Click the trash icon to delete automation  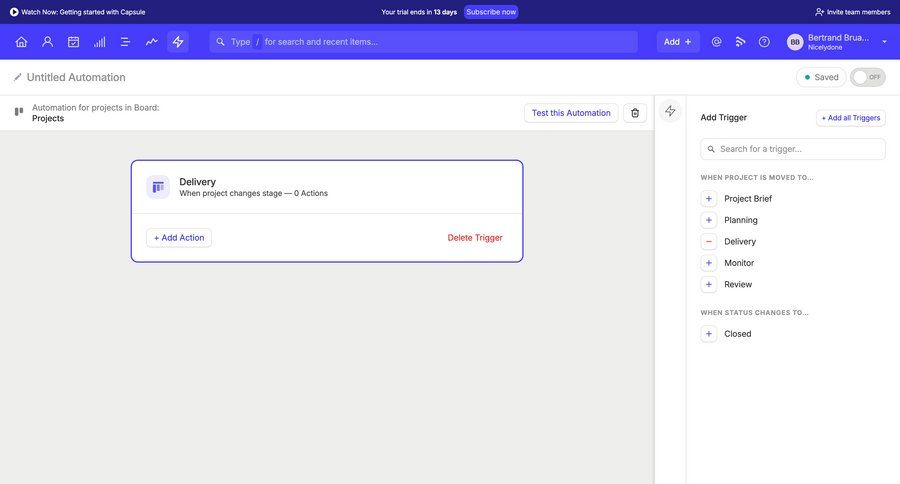[x=635, y=113]
